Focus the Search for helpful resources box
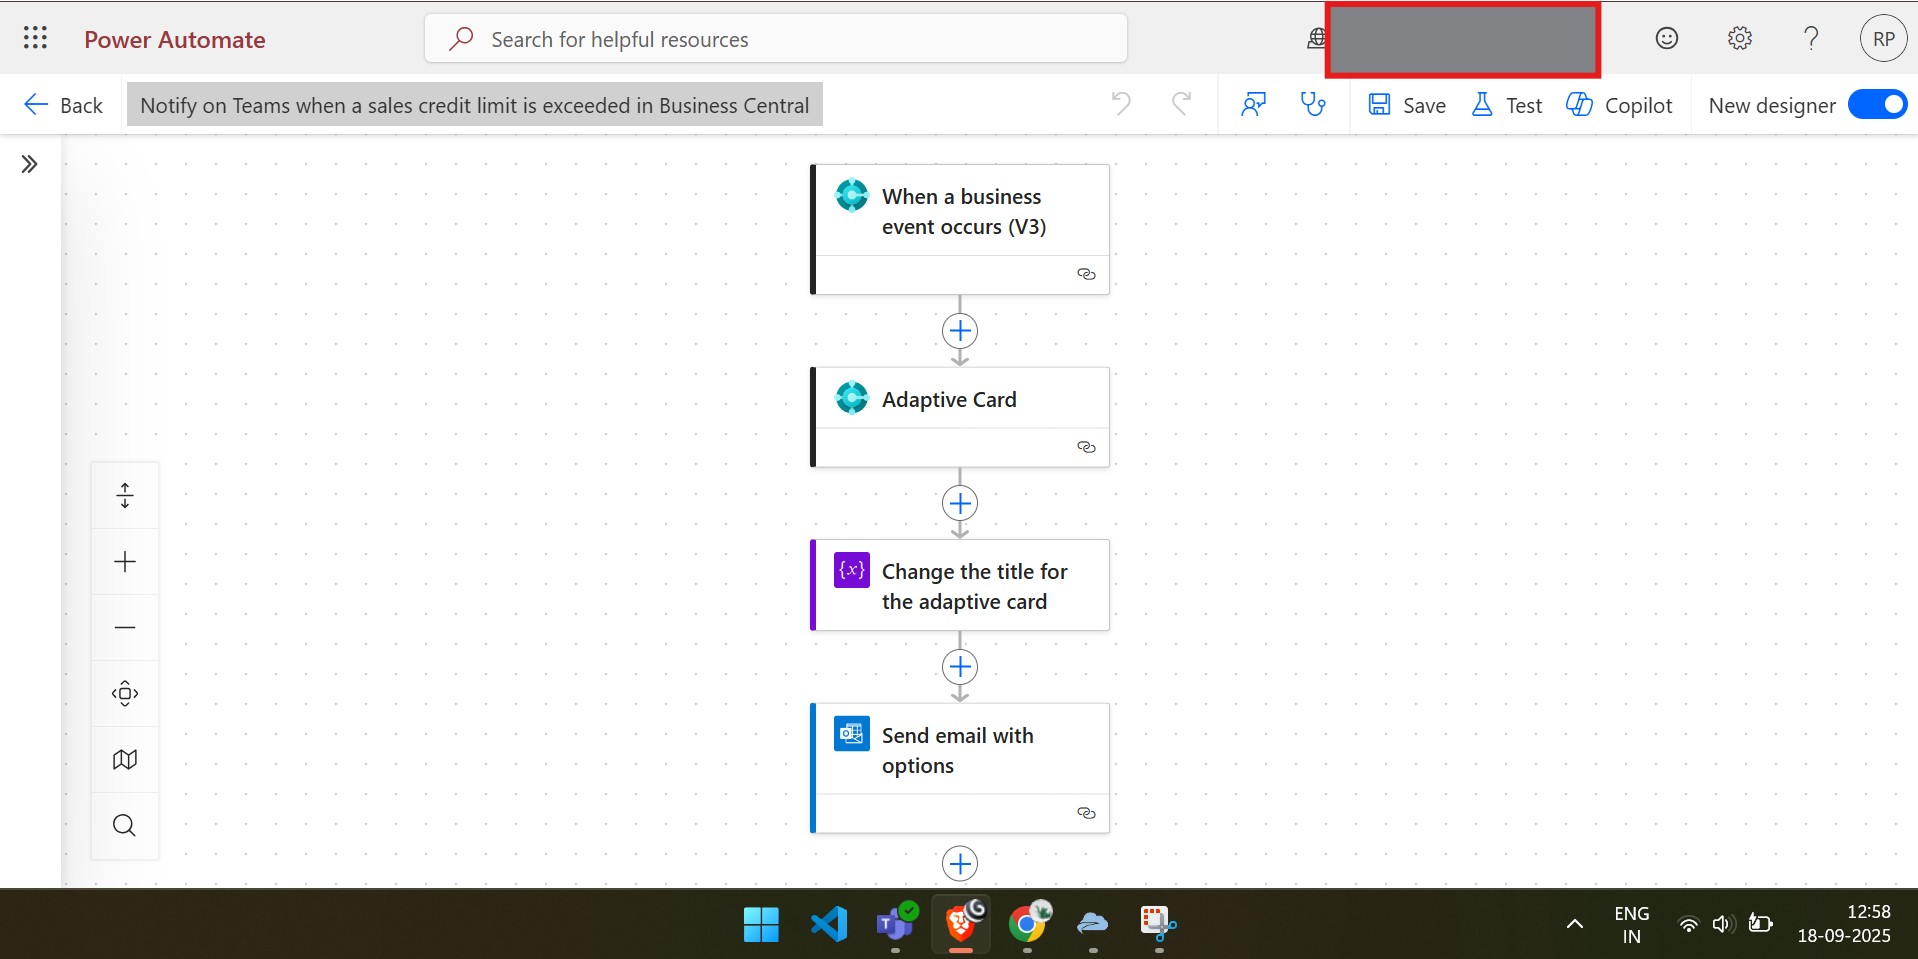 (776, 39)
